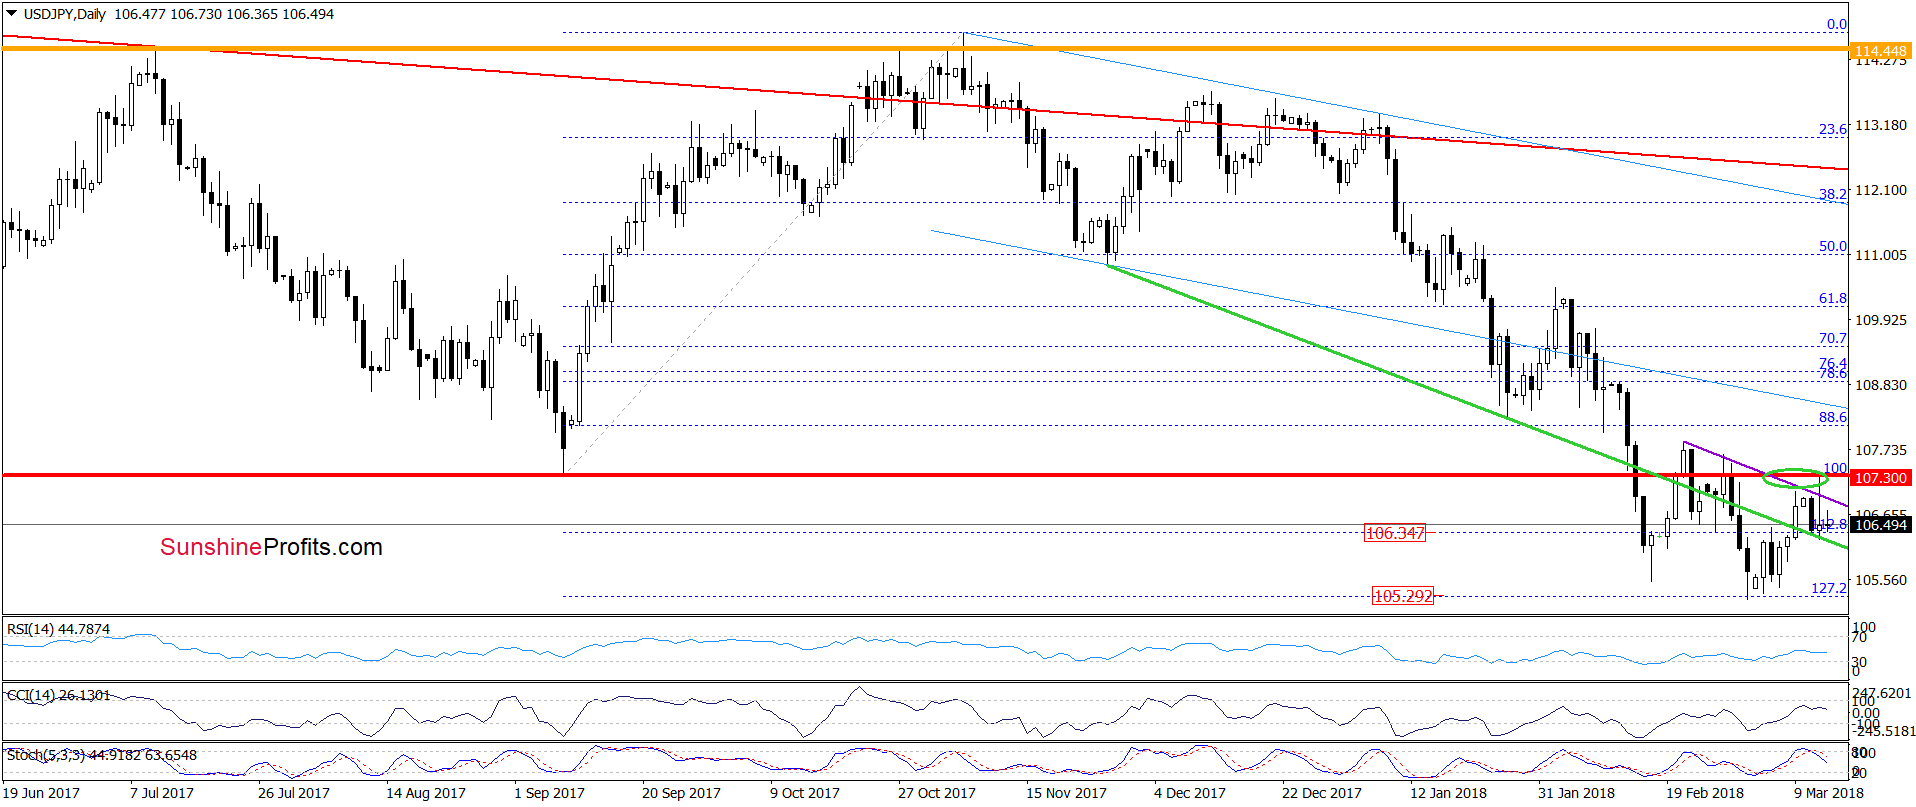The width and height of the screenshot is (1916, 807).
Task: Click the 70.7 Fibonacci level label
Action: click(x=1832, y=338)
